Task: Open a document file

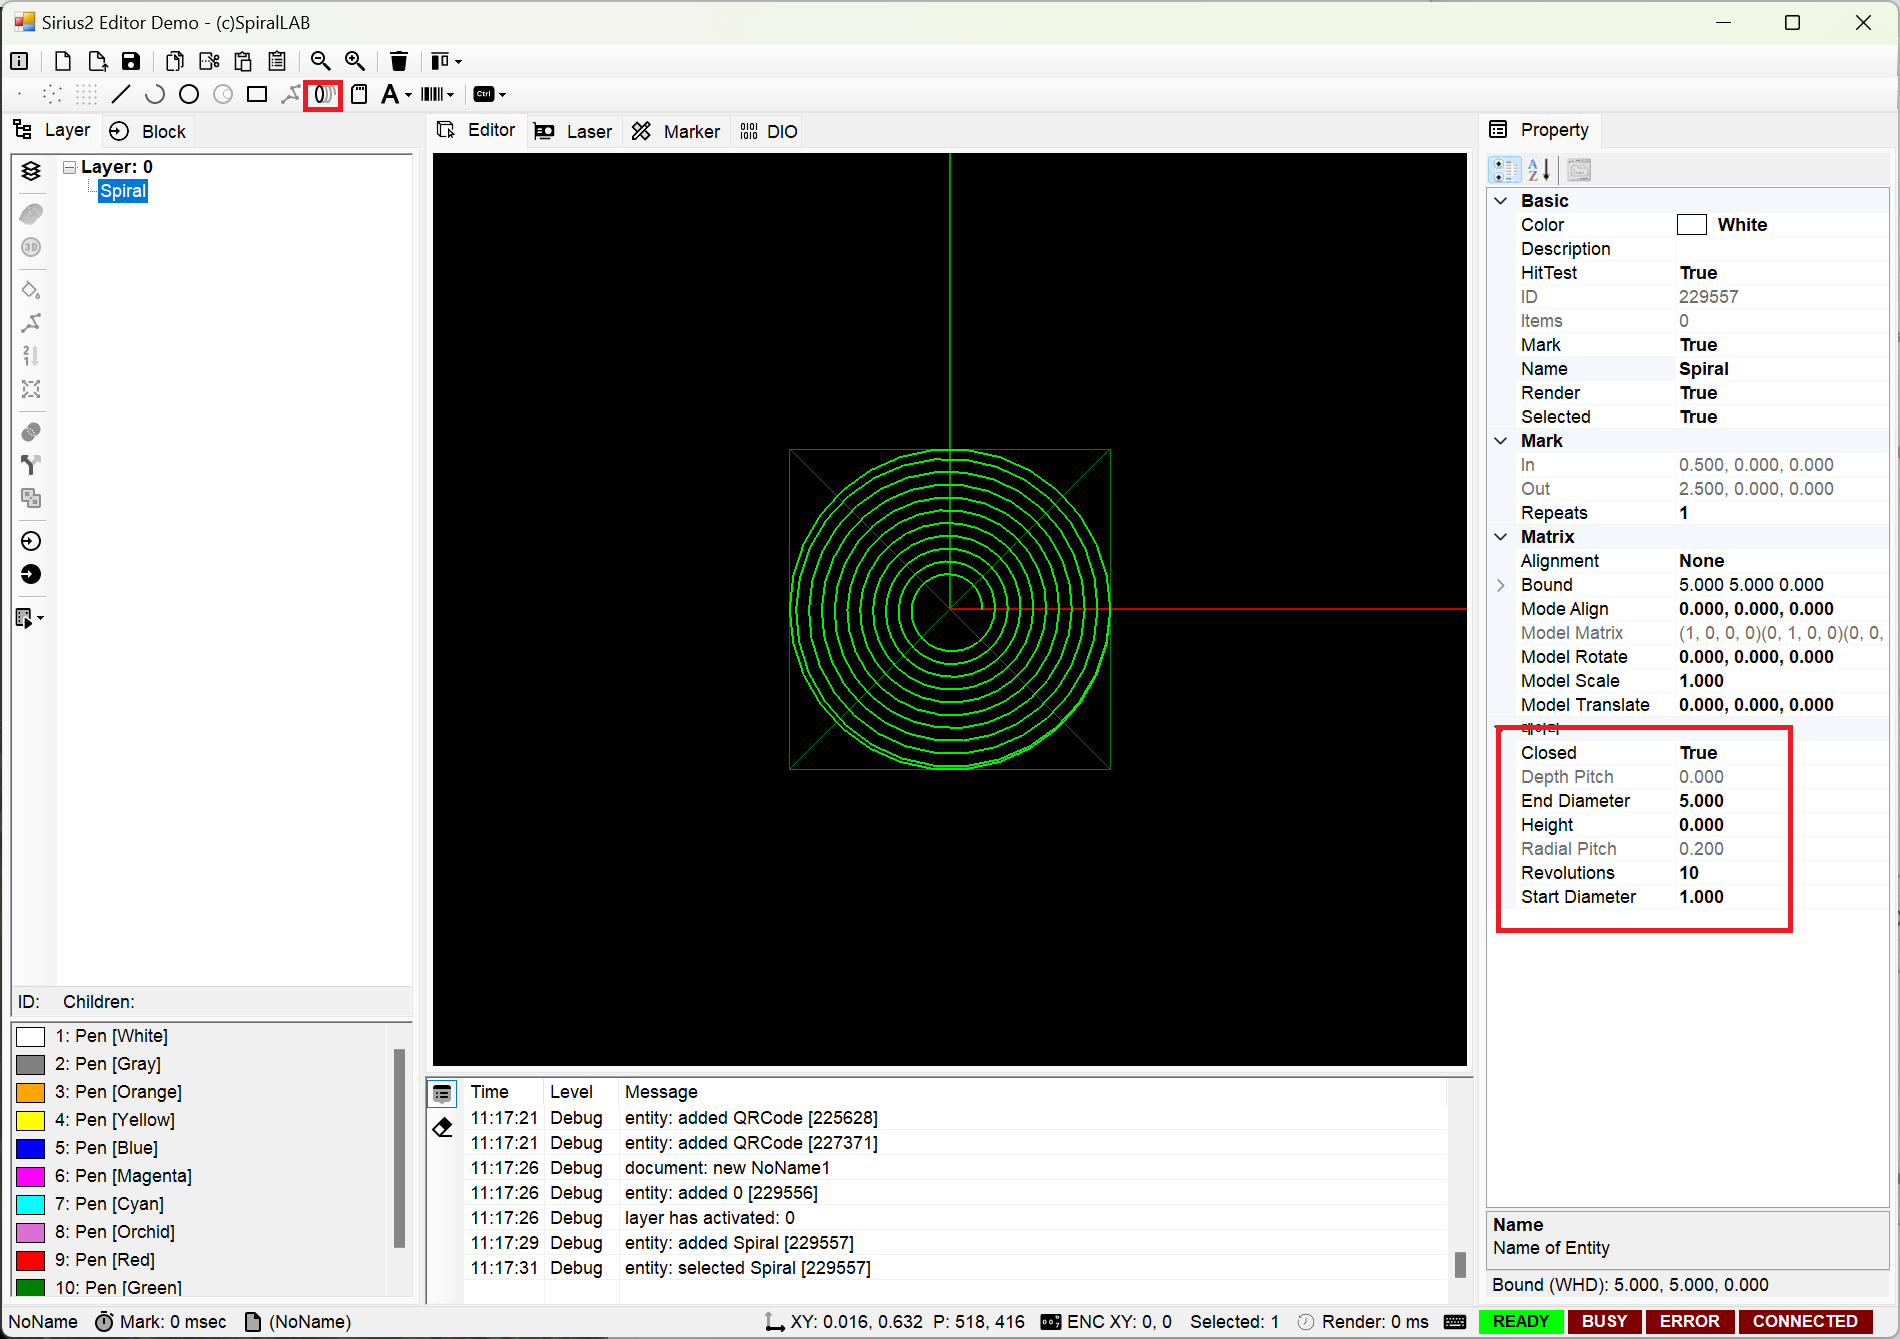Action: point(97,61)
